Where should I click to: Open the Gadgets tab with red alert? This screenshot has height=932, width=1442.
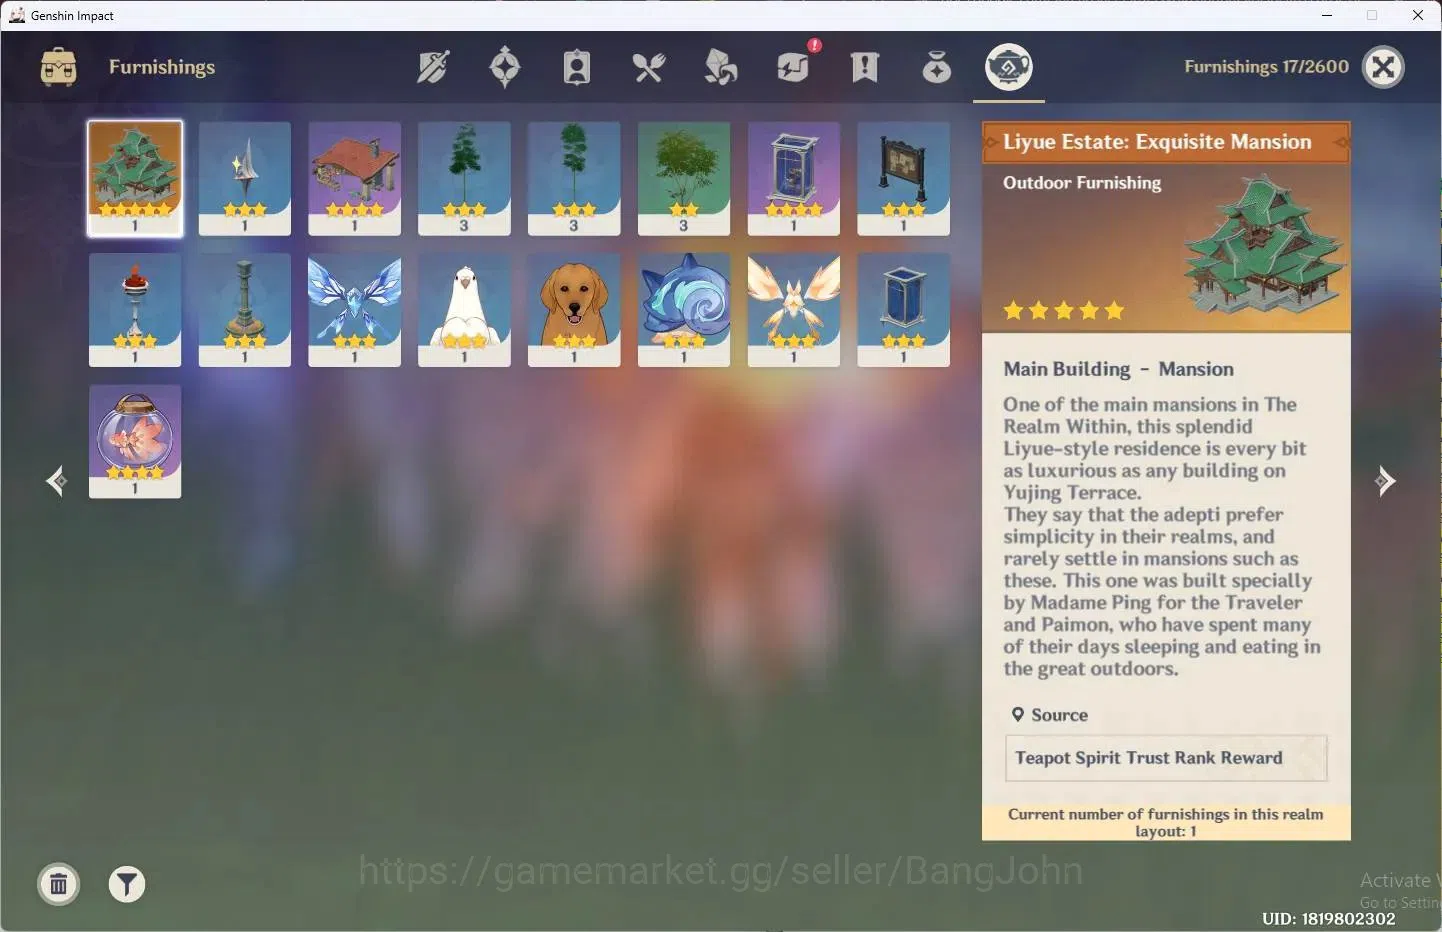(795, 65)
